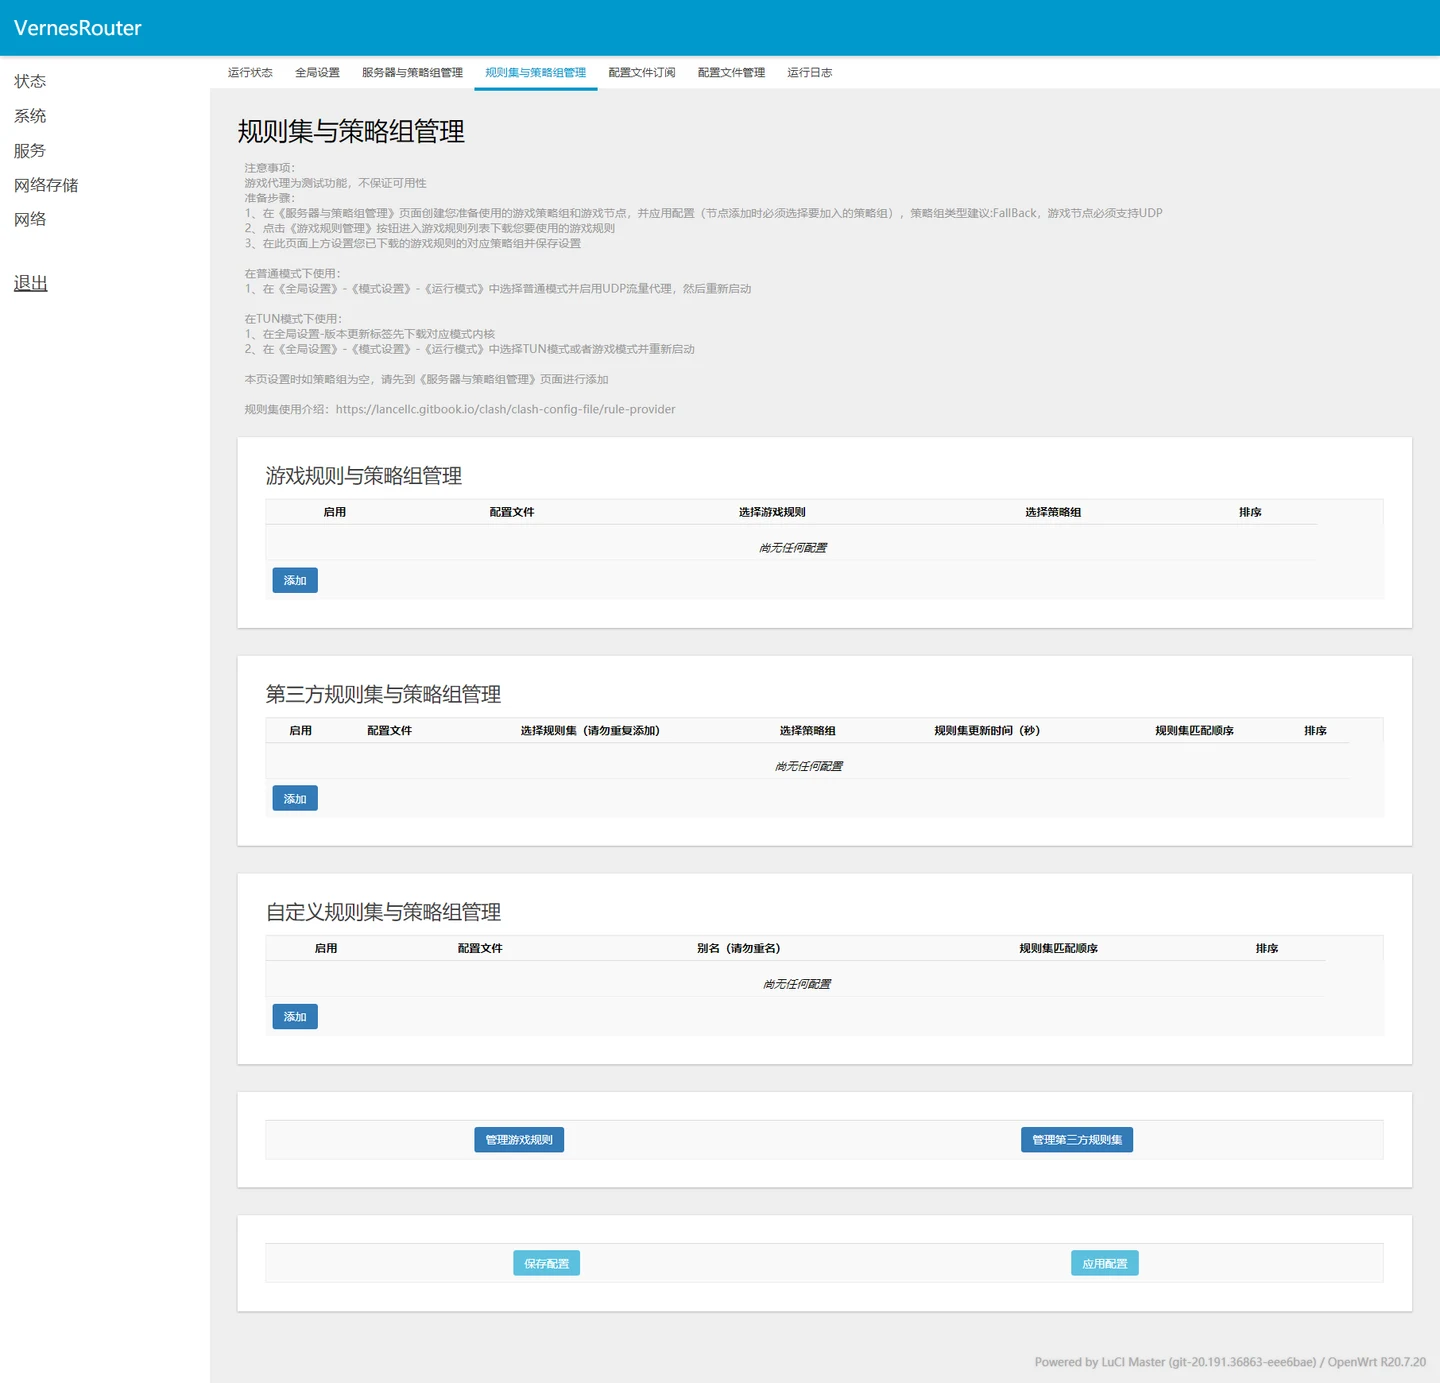1440x1383 pixels.
Task: Open the 服务器与策略组管理 tab
Action: (x=412, y=73)
